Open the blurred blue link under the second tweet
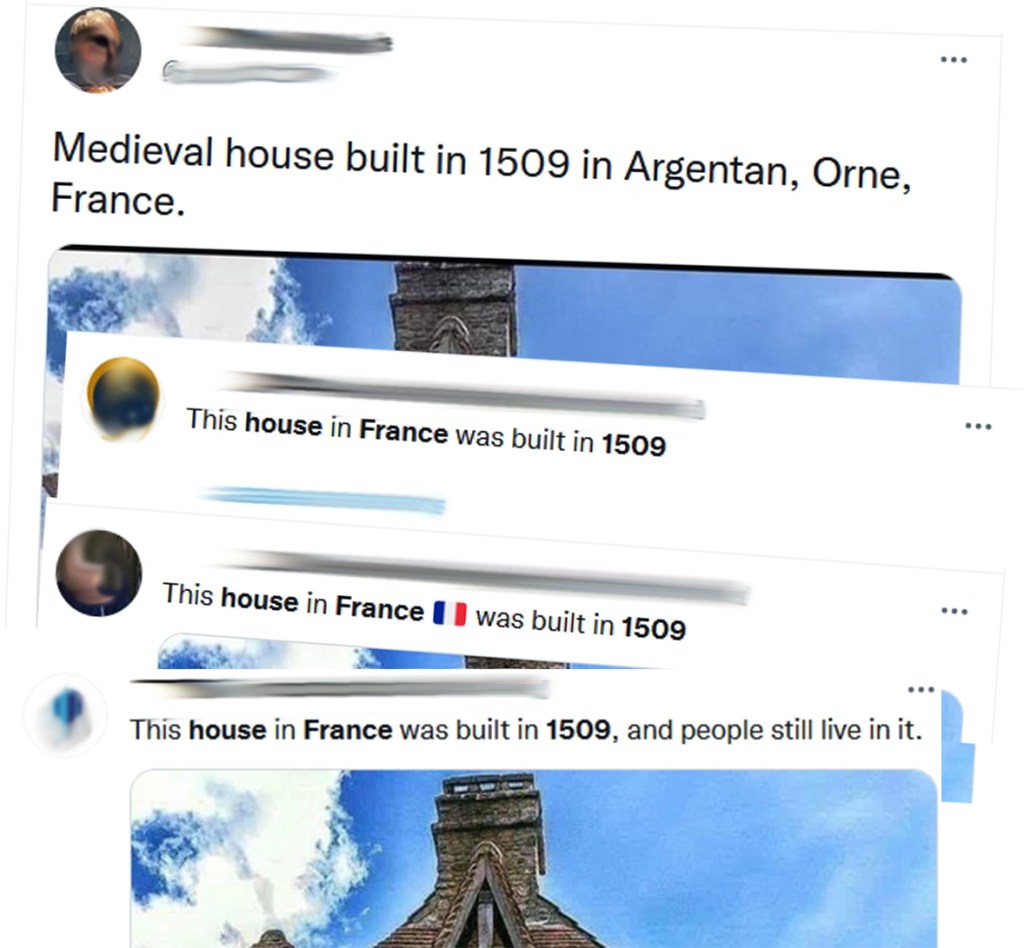This screenshot has width=1024, height=948. pyautogui.click(x=324, y=500)
